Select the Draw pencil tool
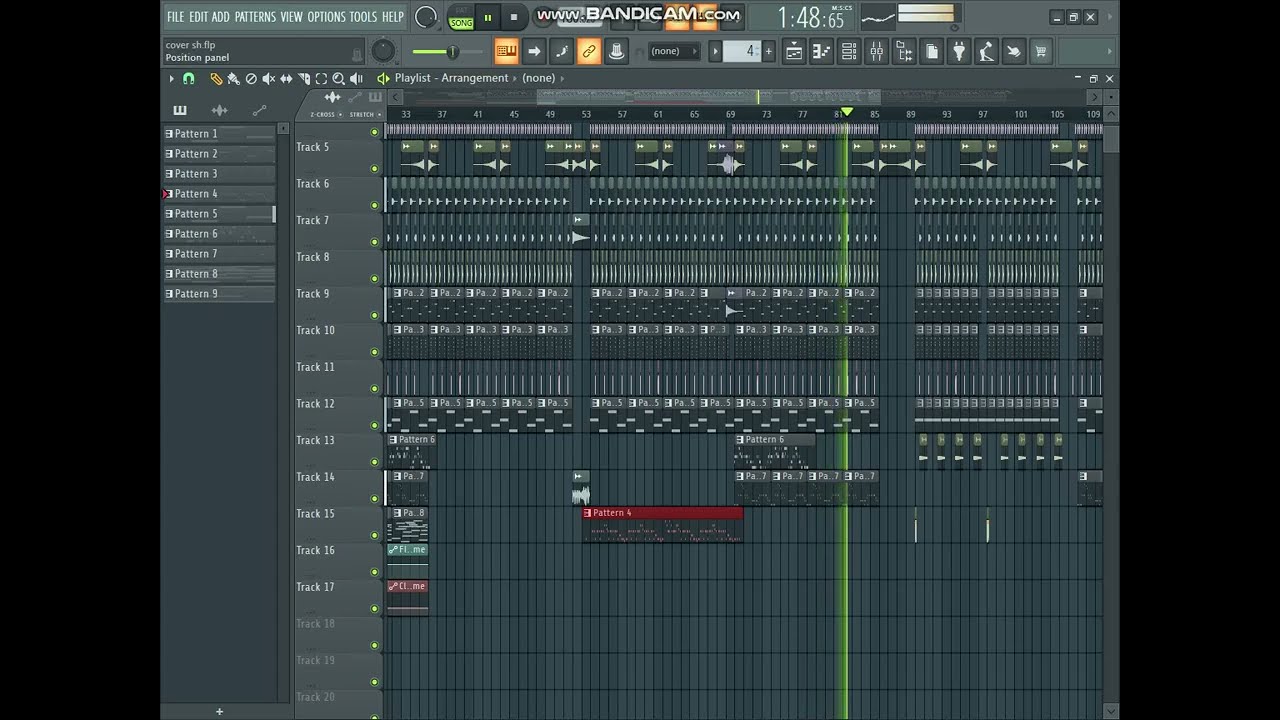The height and width of the screenshot is (720, 1280). click(x=215, y=78)
